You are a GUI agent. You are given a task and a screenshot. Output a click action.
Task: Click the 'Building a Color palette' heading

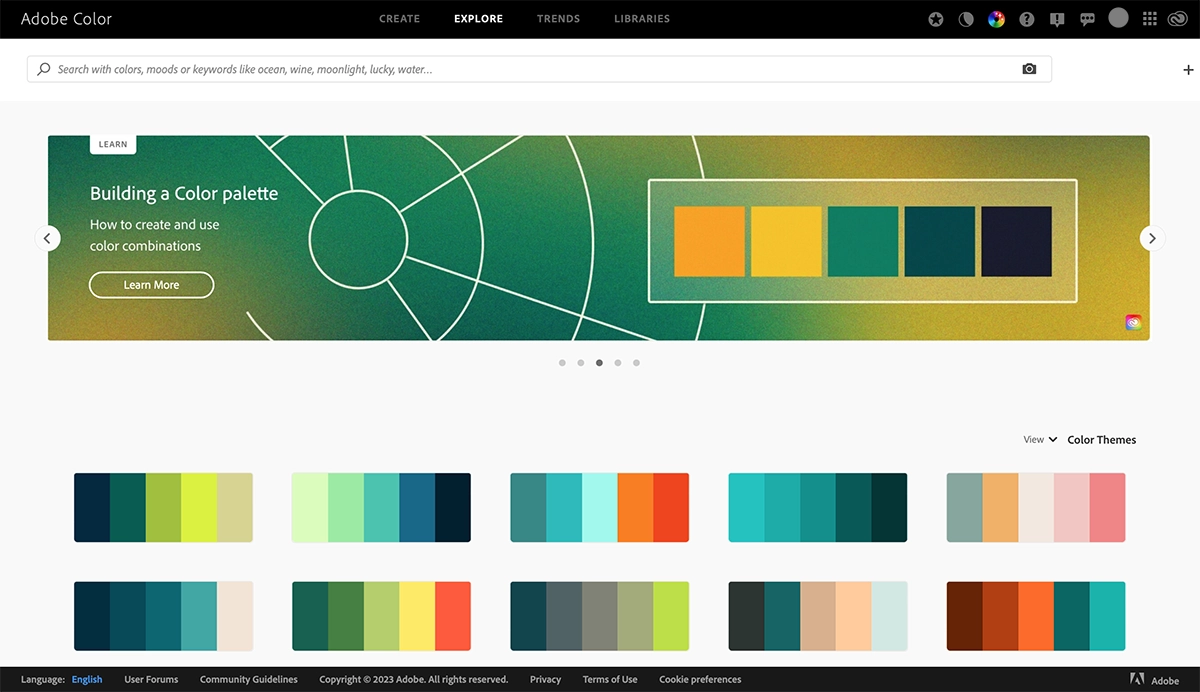click(x=184, y=194)
